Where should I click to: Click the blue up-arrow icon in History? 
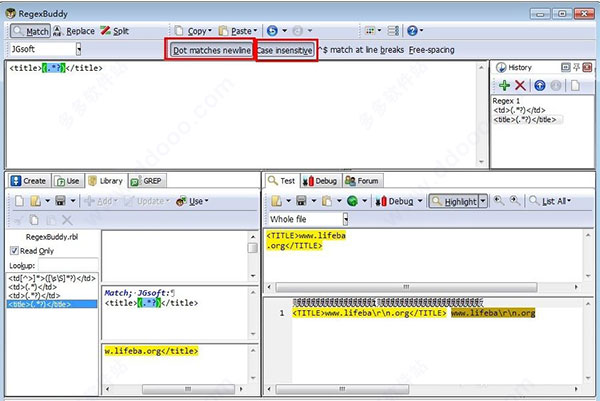(x=540, y=85)
